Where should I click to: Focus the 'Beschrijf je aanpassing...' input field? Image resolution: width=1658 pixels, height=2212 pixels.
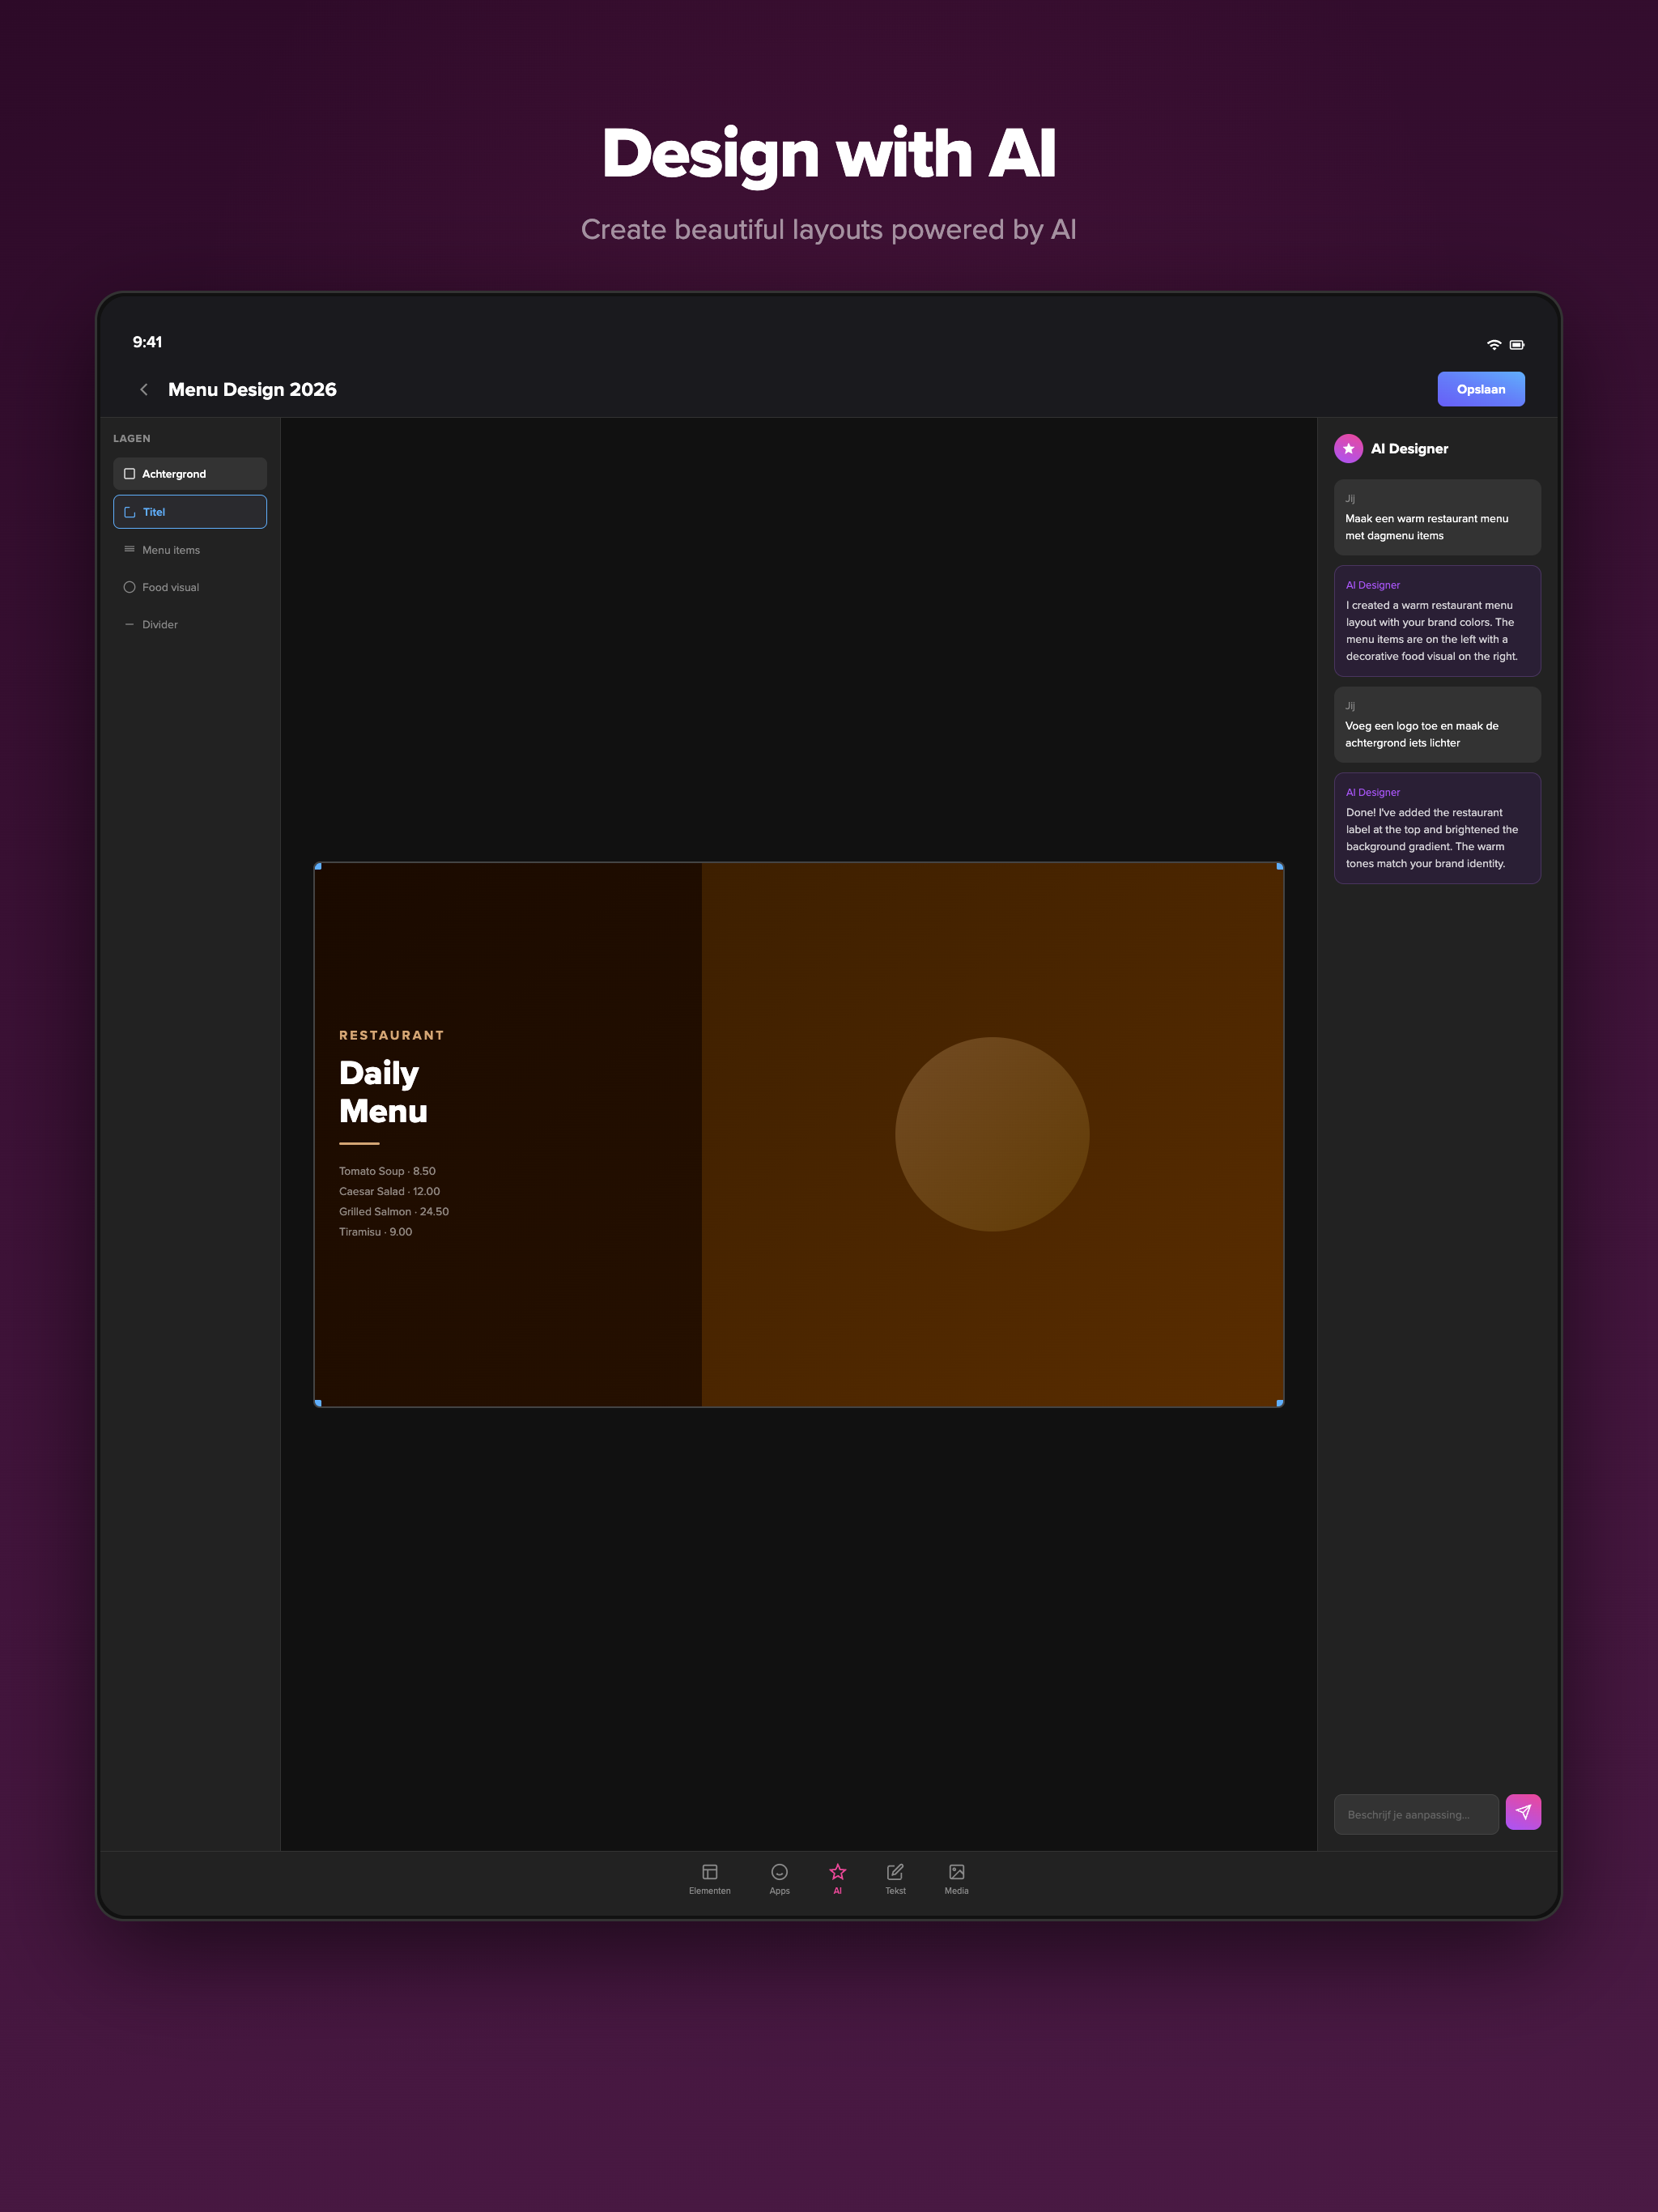(1416, 1814)
